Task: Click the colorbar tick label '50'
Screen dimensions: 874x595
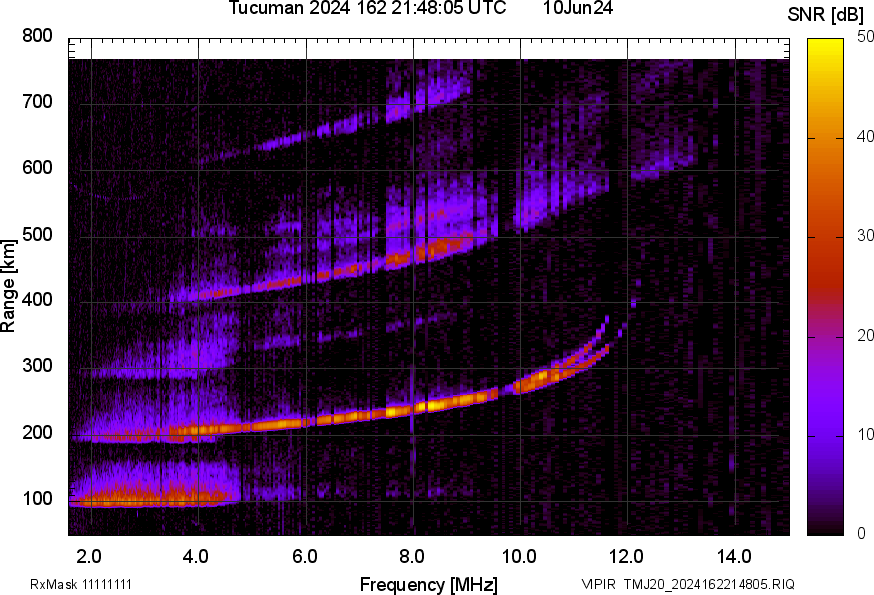Action: 865,37
